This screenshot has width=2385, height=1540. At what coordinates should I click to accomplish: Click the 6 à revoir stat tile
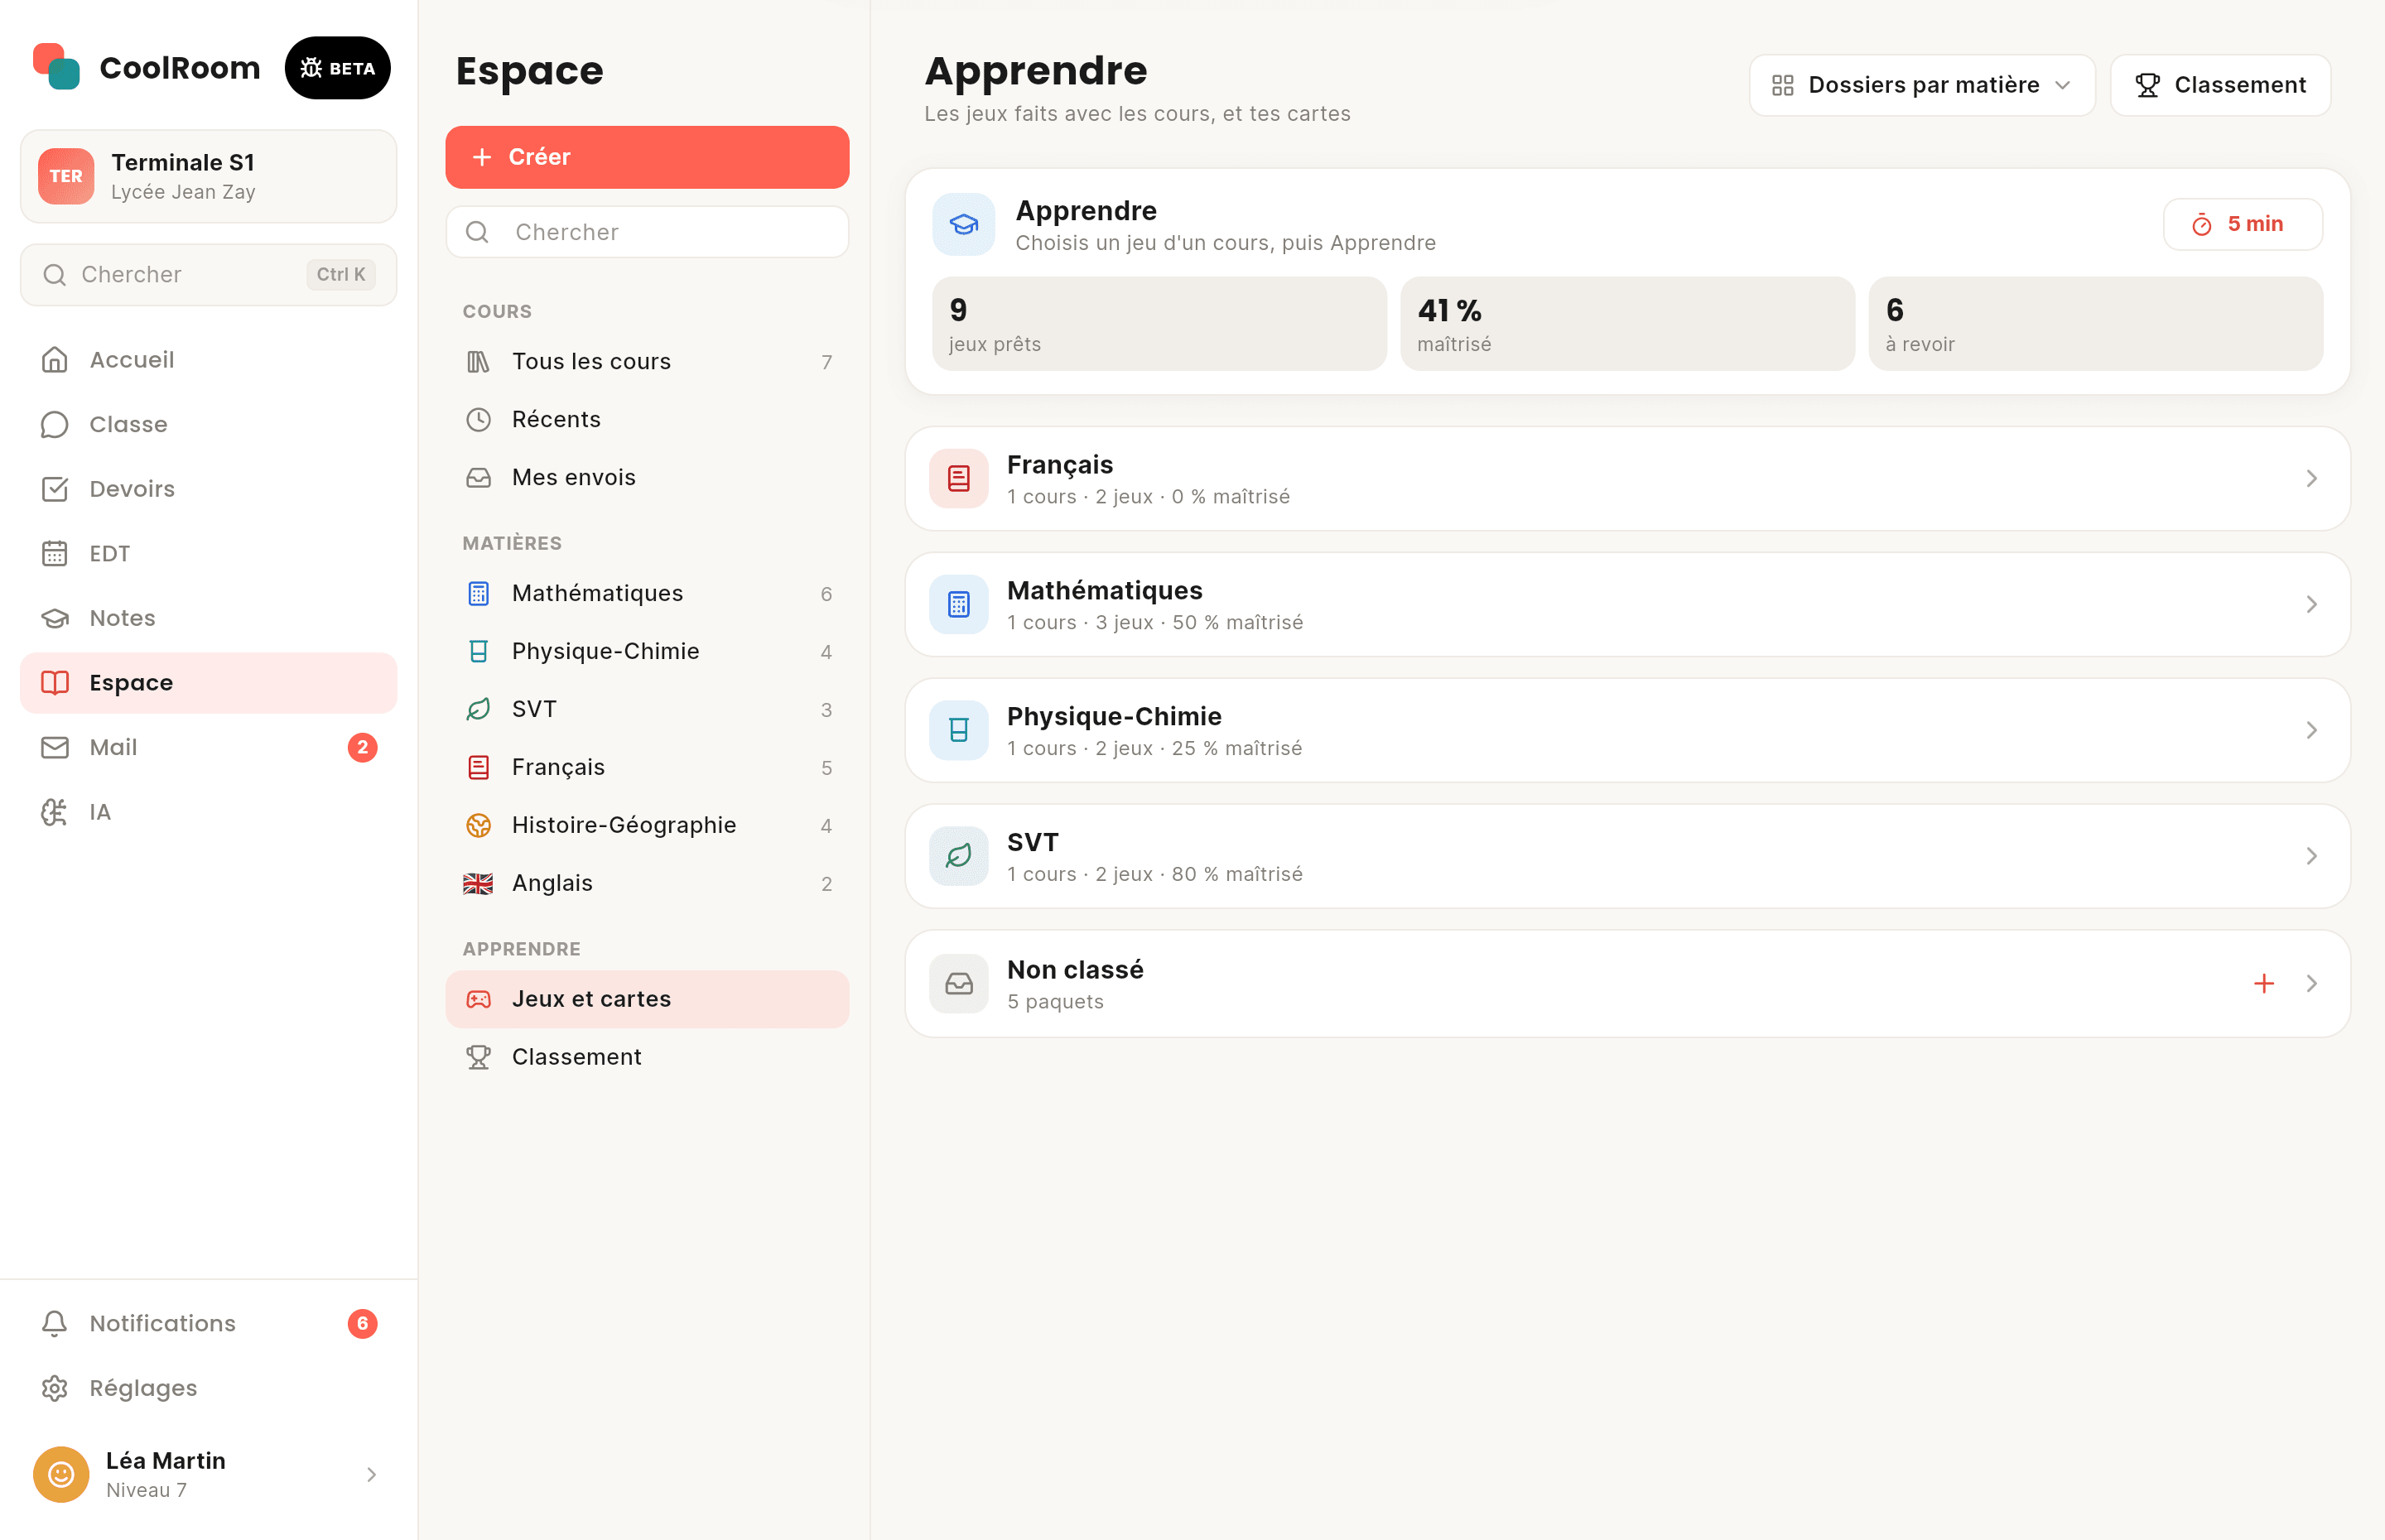click(x=2095, y=324)
